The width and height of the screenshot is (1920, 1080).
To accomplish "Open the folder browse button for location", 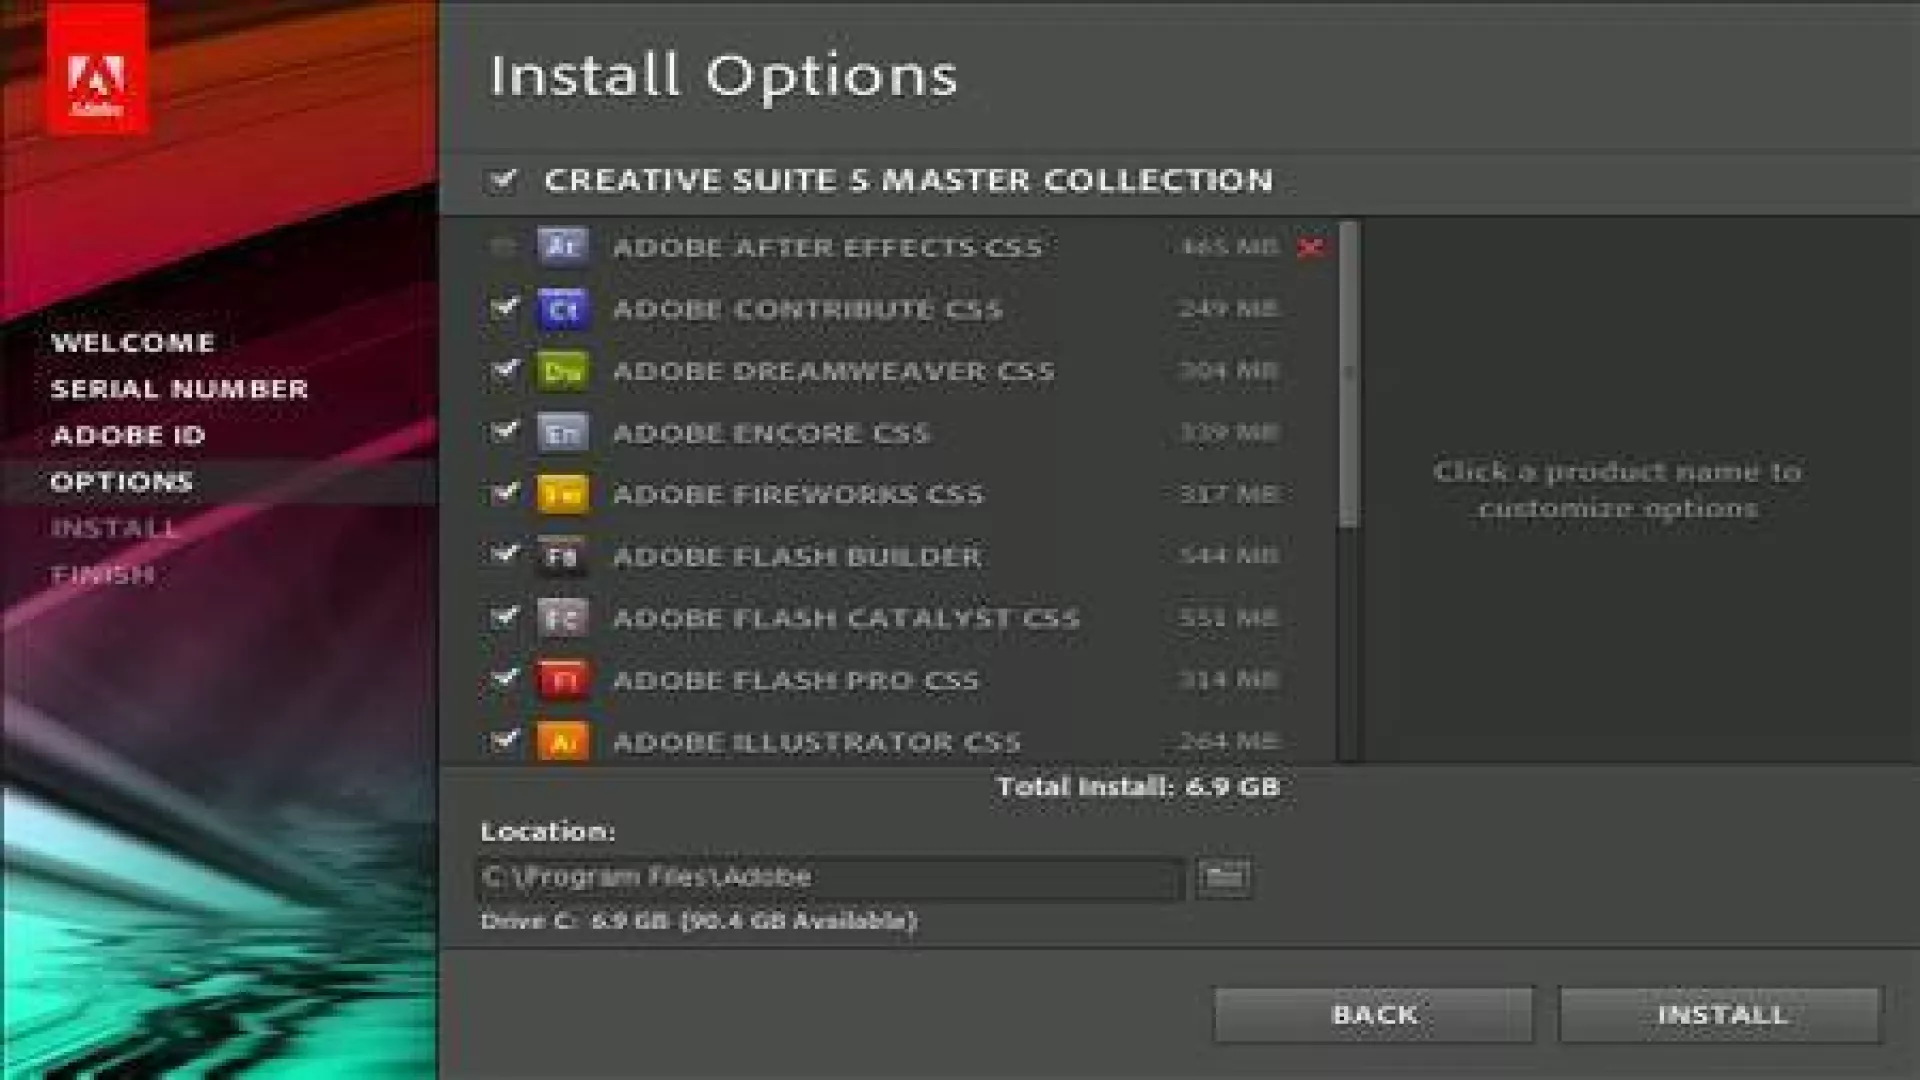I will tap(1223, 878).
